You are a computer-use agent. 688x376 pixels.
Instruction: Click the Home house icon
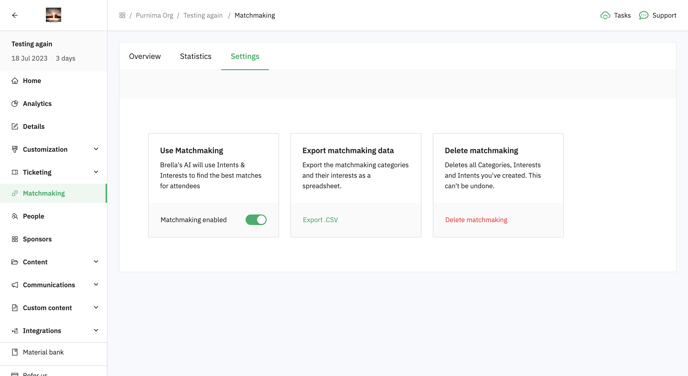15,81
